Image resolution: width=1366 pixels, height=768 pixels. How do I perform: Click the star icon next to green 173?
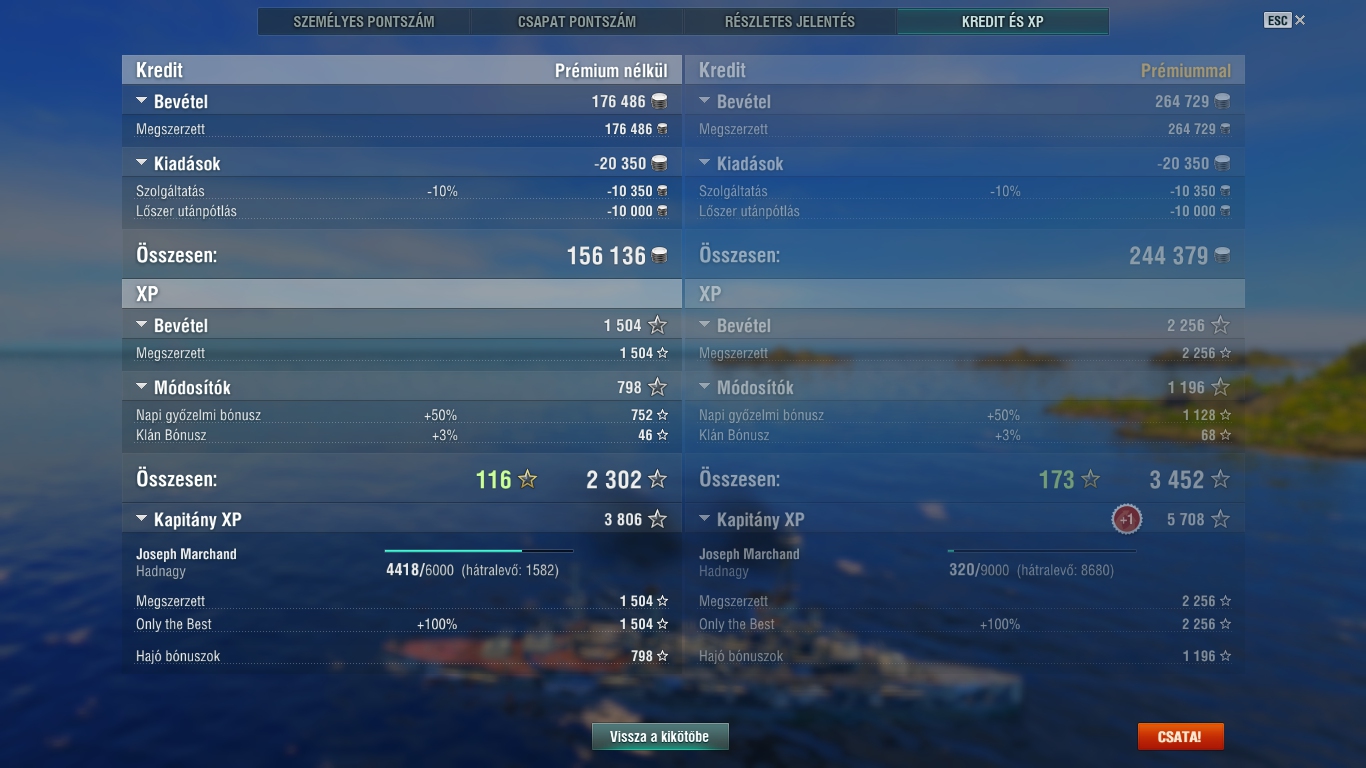[x=1091, y=480]
